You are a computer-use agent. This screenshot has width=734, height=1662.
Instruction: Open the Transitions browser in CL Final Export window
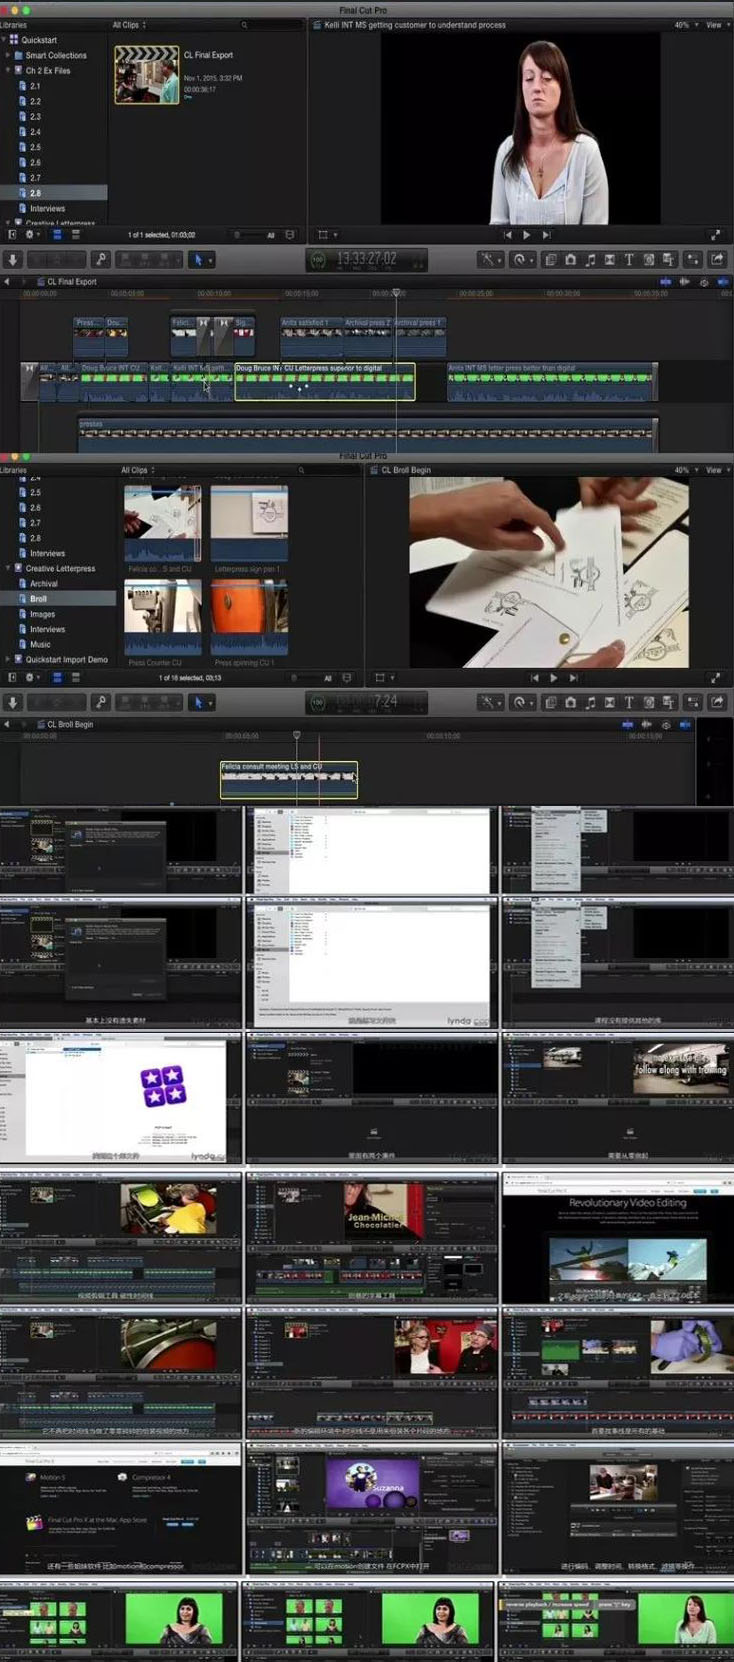(609, 259)
